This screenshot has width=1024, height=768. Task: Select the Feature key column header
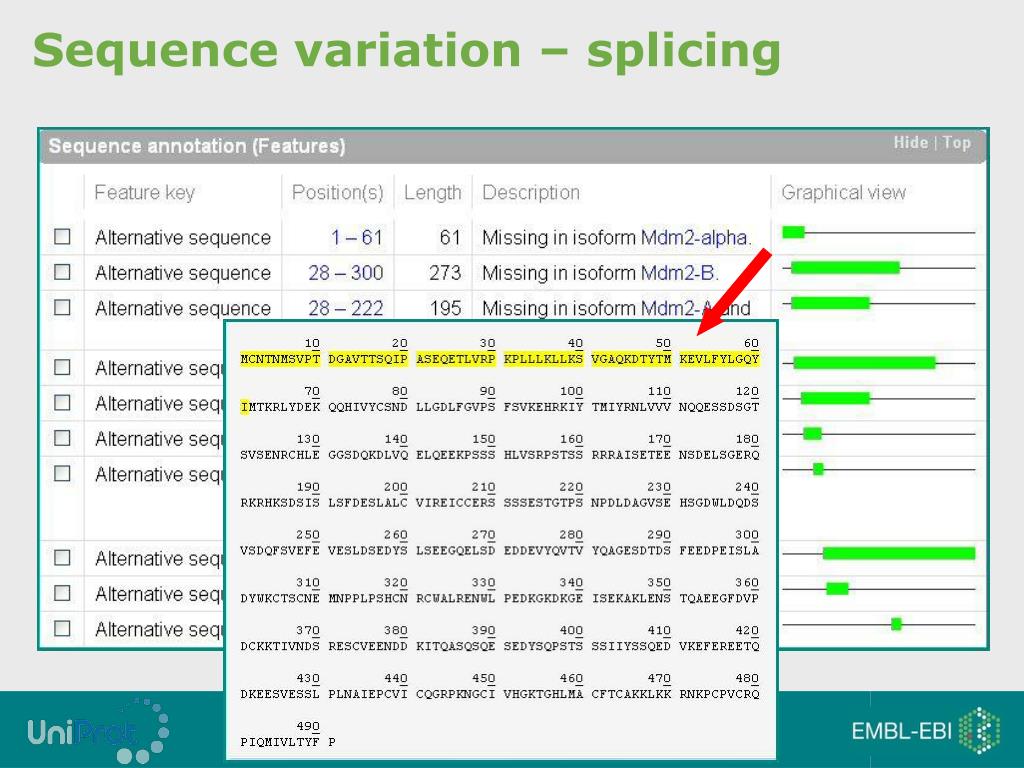144,193
